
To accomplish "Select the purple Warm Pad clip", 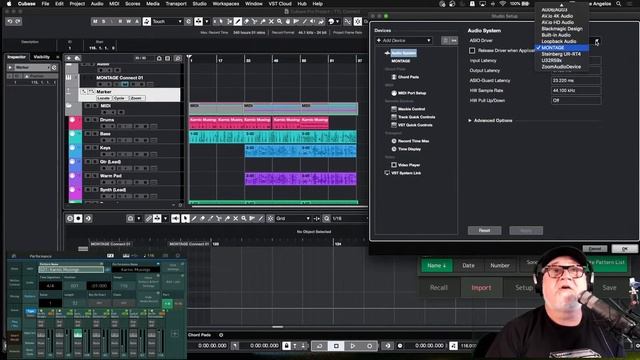I will 300,179.
